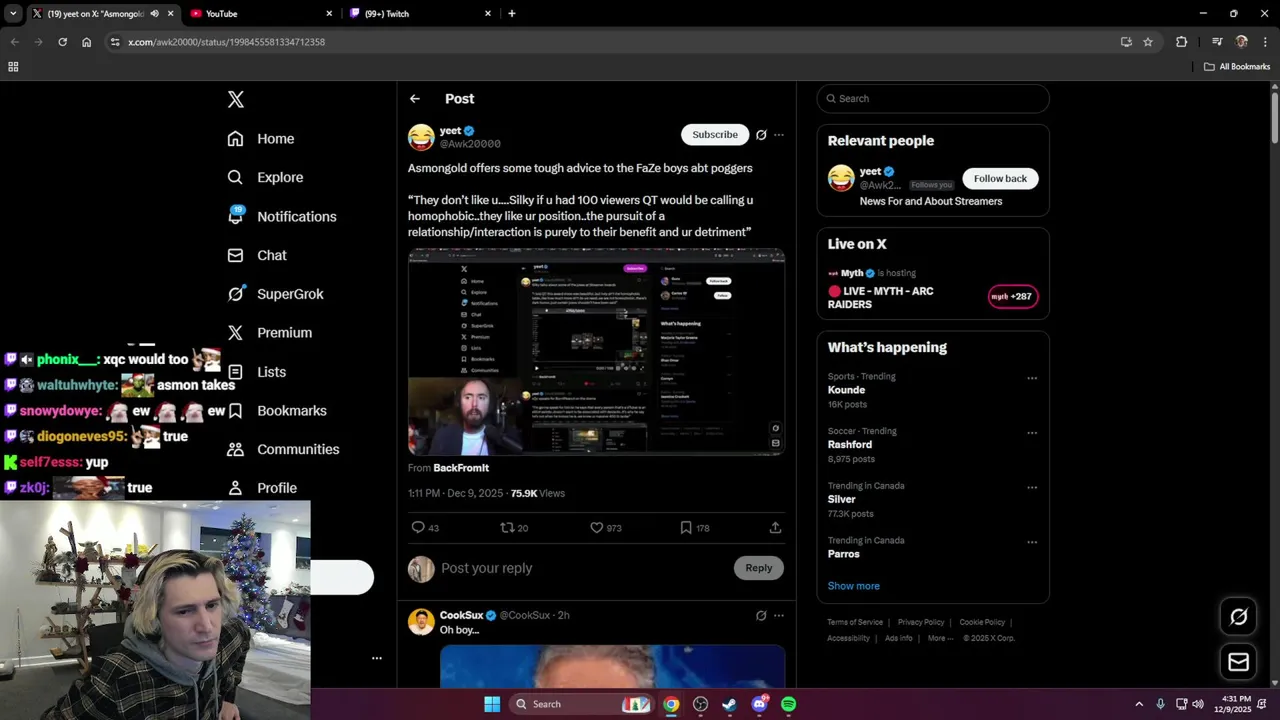The height and width of the screenshot is (720, 1280).
Task: Click Follow back for yeet
Action: (x=1000, y=178)
